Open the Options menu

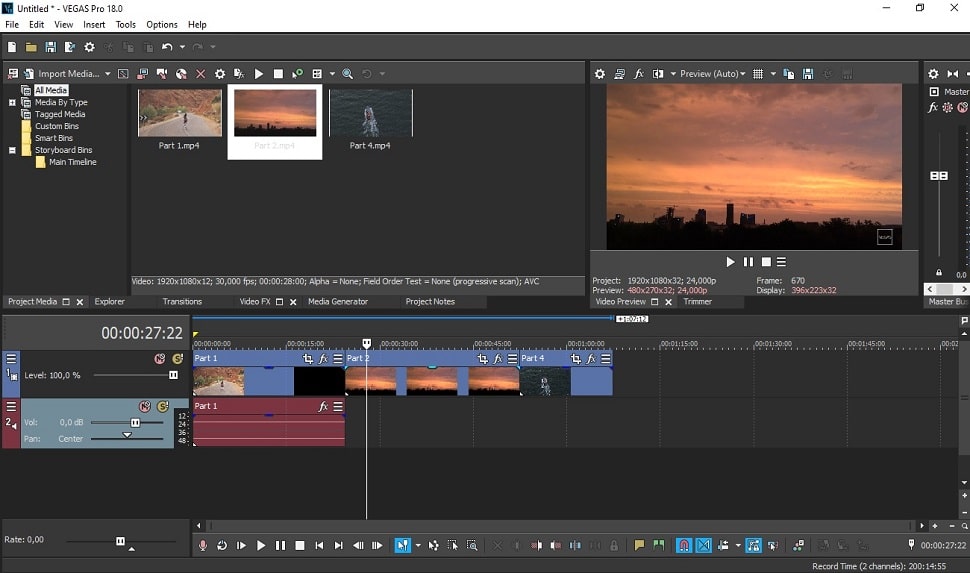click(x=161, y=25)
